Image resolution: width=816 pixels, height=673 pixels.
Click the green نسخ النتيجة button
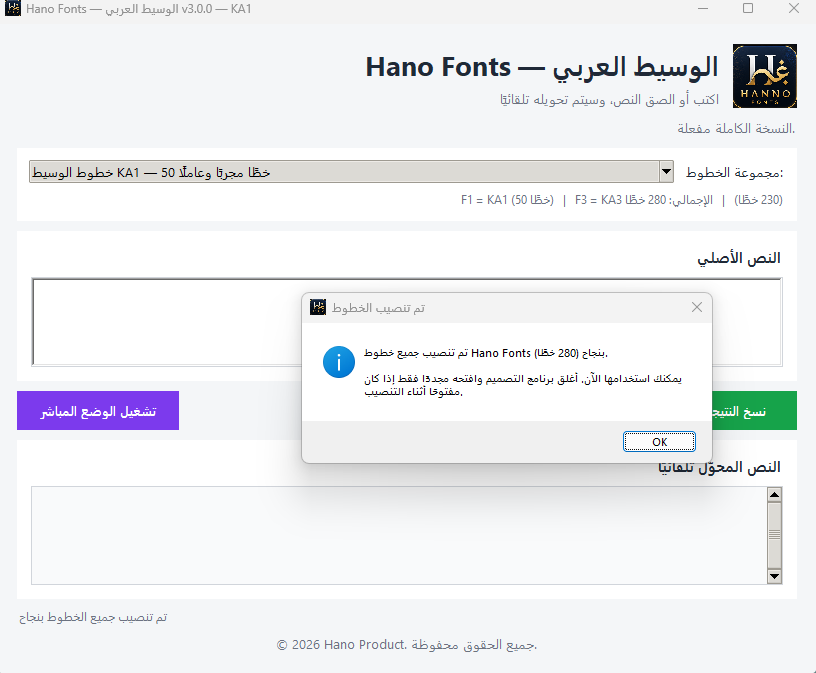click(x=754, y=411)
